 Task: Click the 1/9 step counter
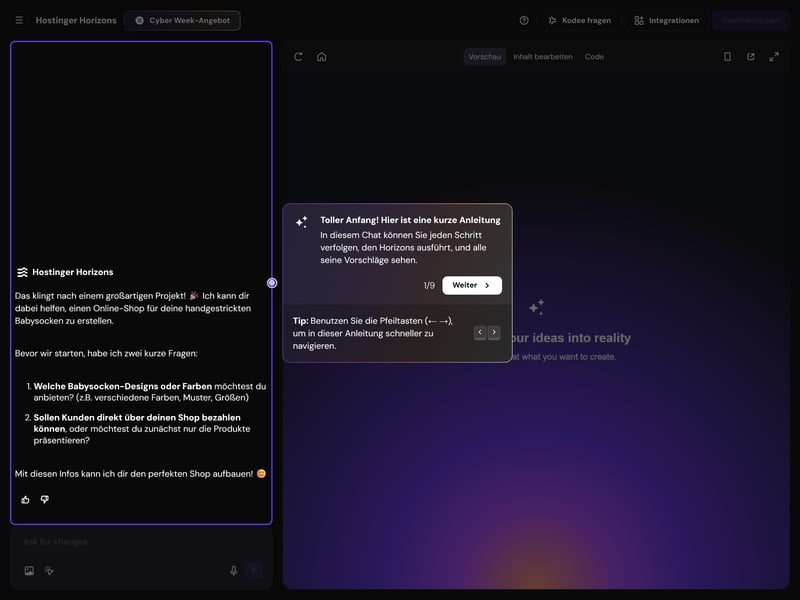tap(429, 285)
